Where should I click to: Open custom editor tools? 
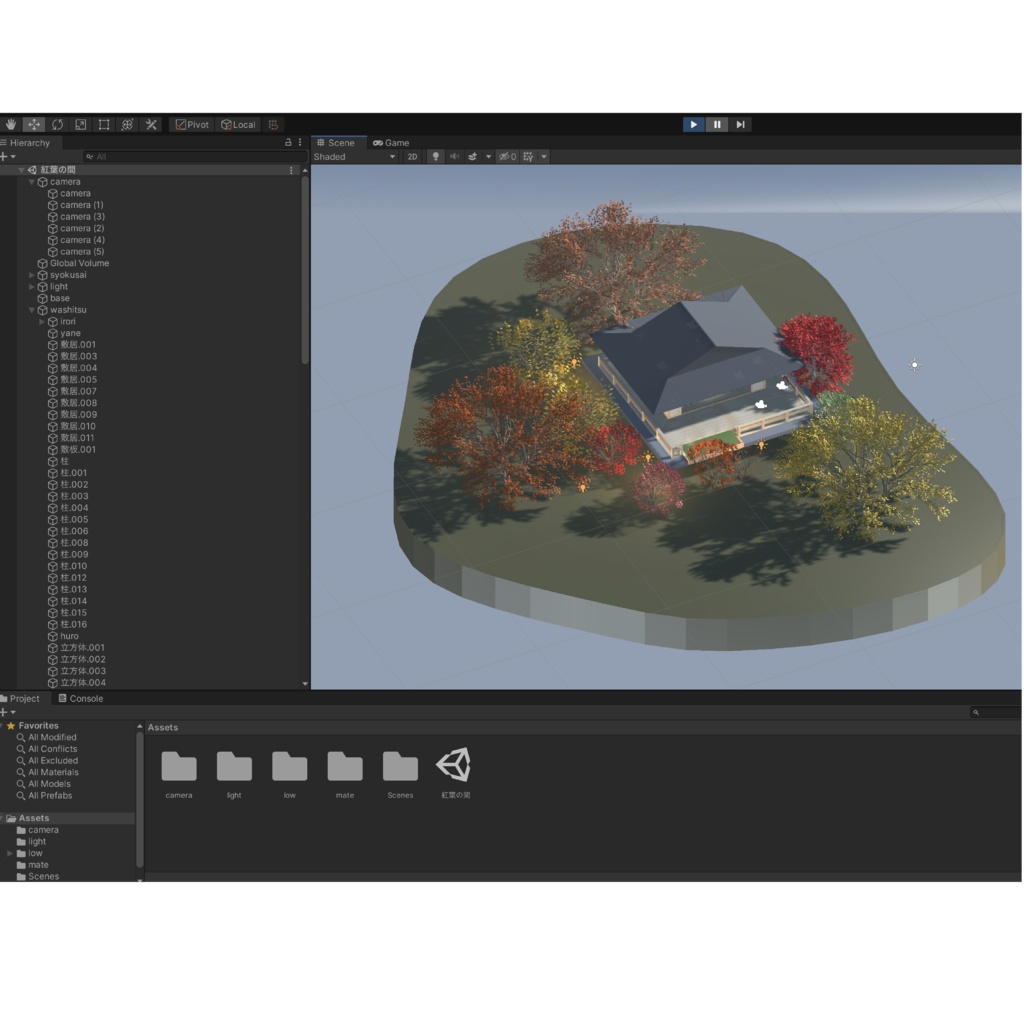tap(151, 124)
